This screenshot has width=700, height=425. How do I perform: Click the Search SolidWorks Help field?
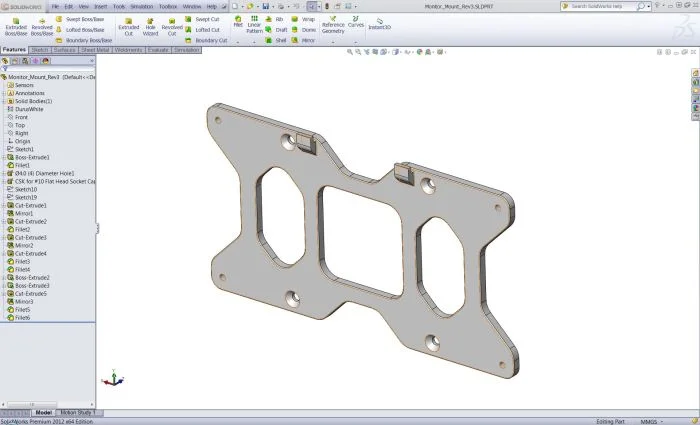click(x=608, y=6)
